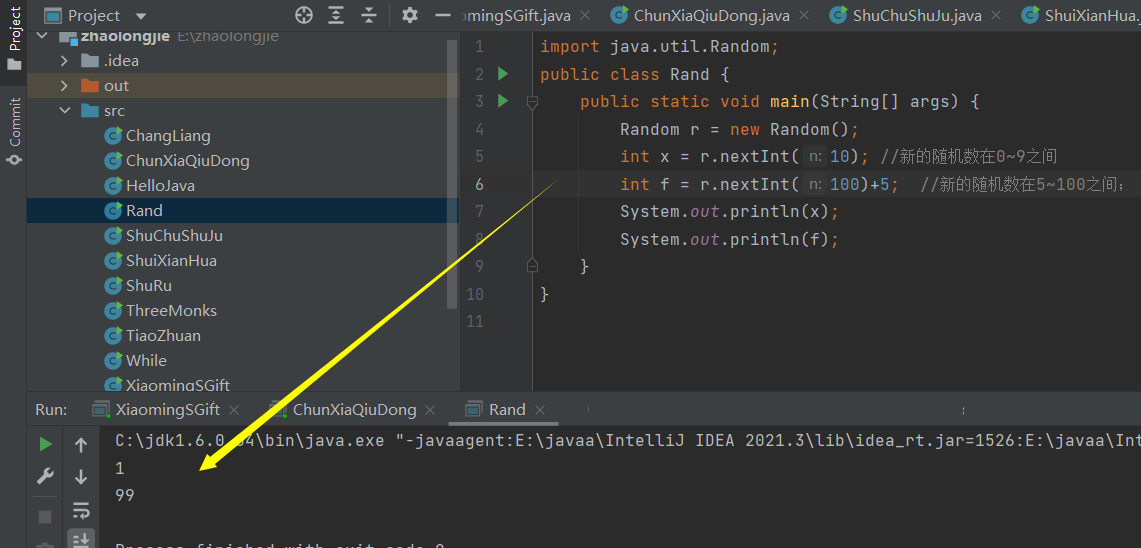
Task: Click run gutter icon beside main method
Action: pyautogui.click(x=502, y=100)
